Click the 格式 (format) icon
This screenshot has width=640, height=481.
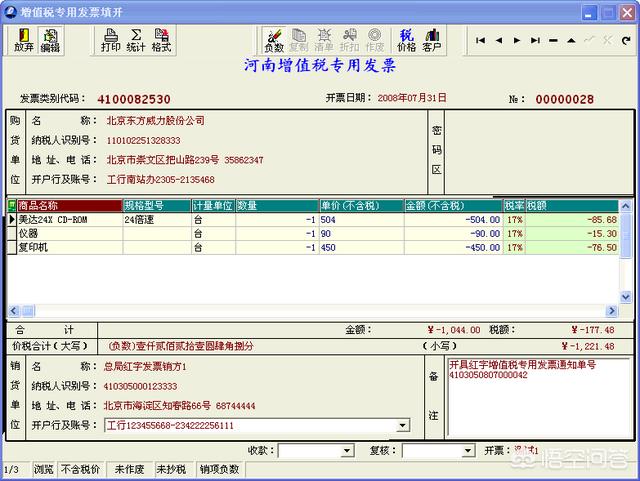(x=161, y=40)
